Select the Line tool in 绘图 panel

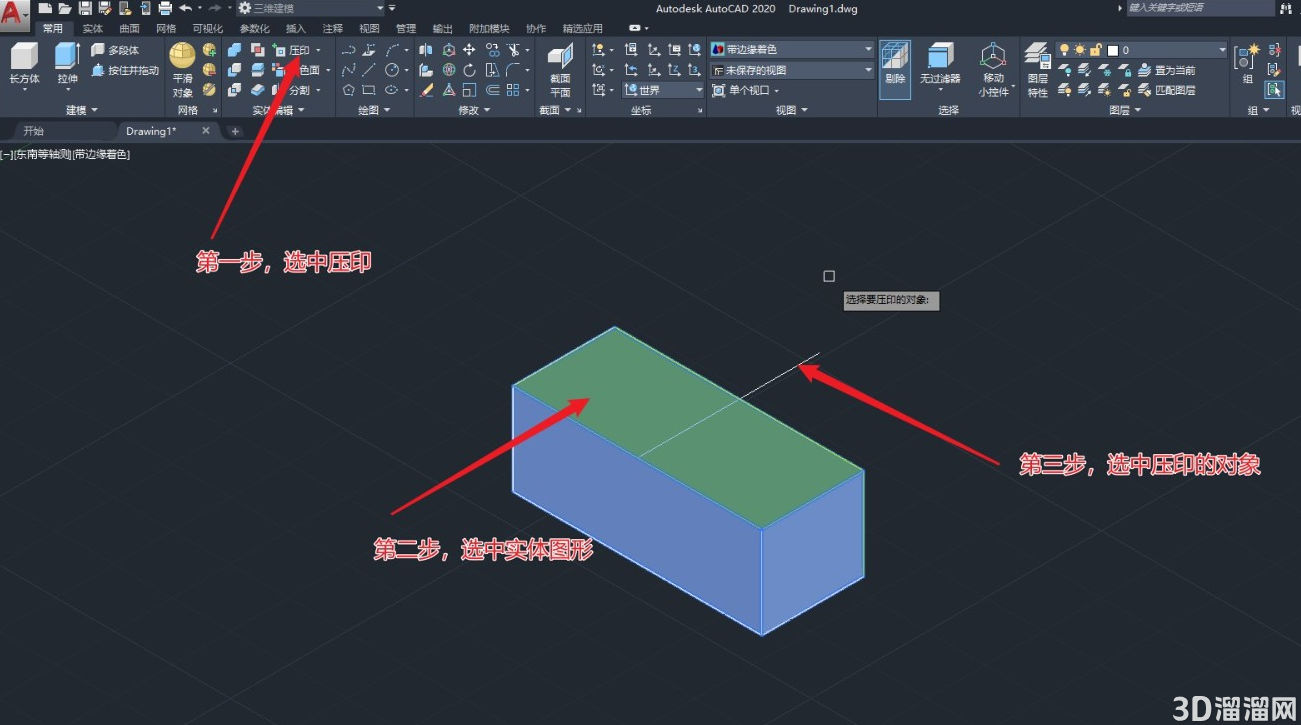(x=369, y=70)
